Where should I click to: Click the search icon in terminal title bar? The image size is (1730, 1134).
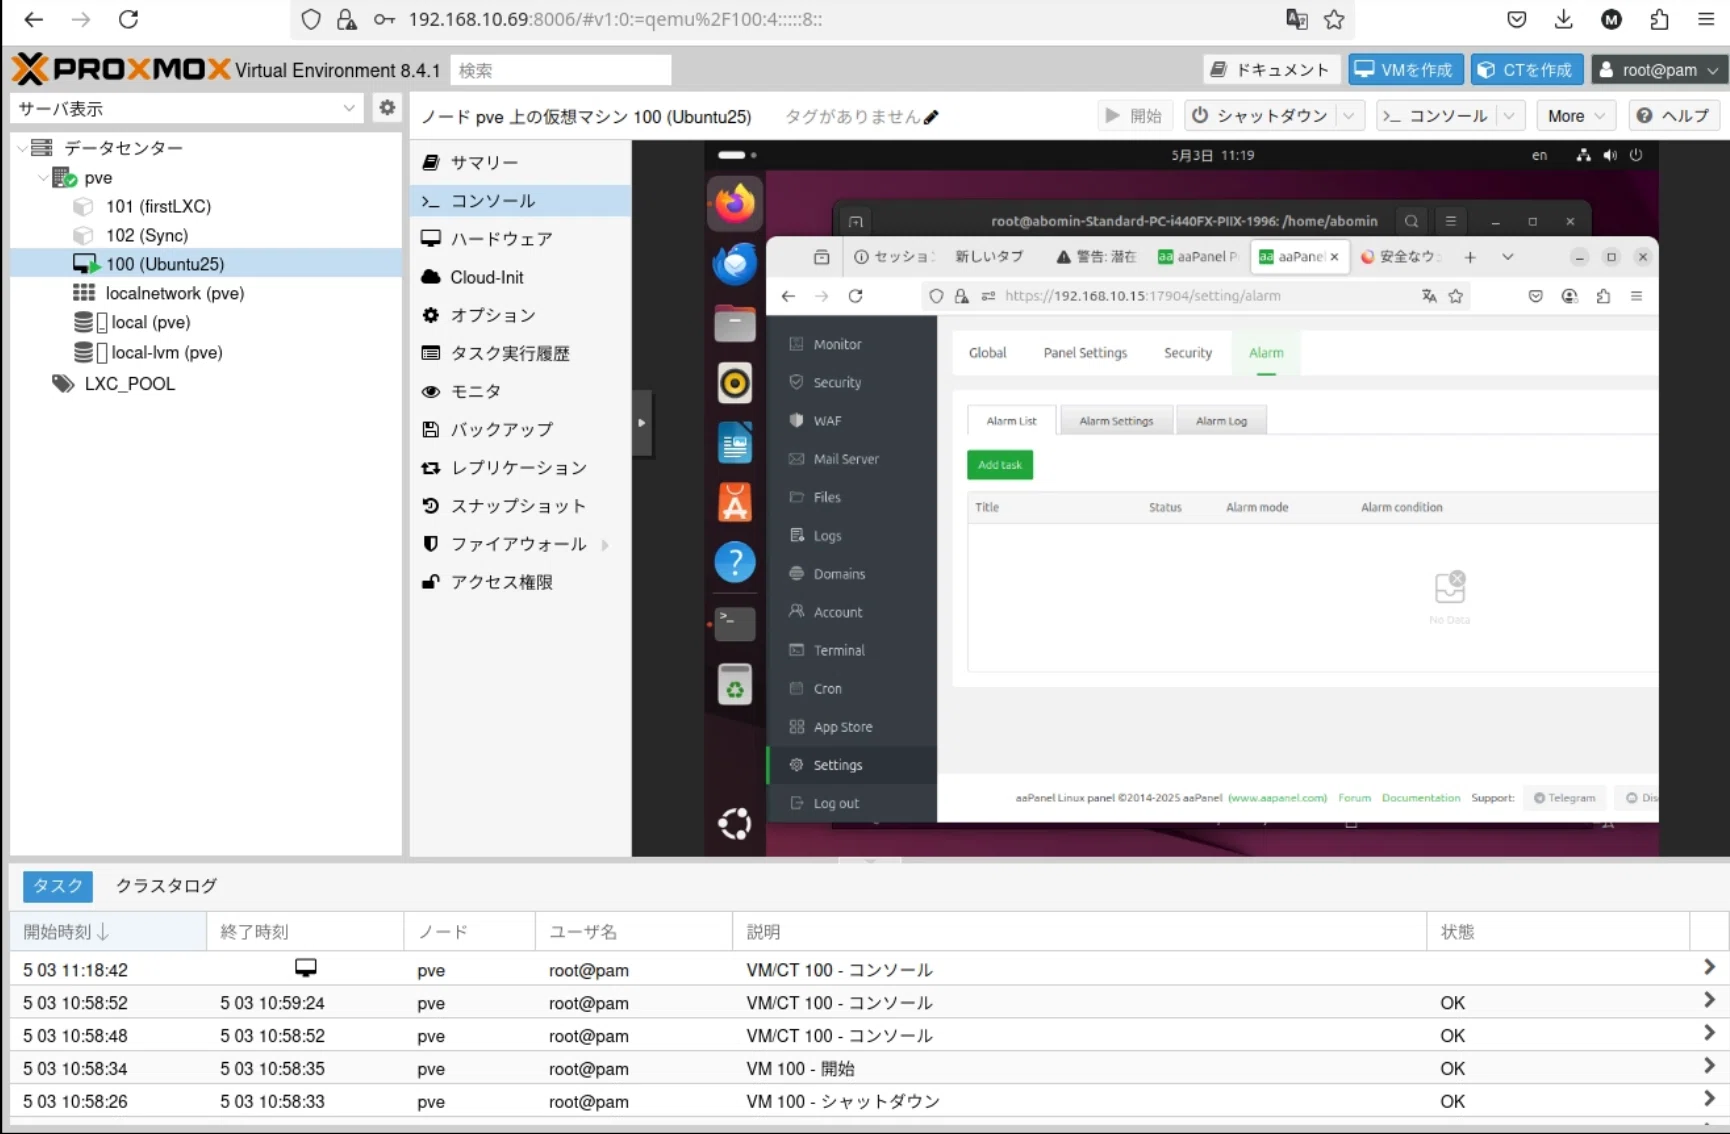pyautogui.click(x=1411, y=221)
